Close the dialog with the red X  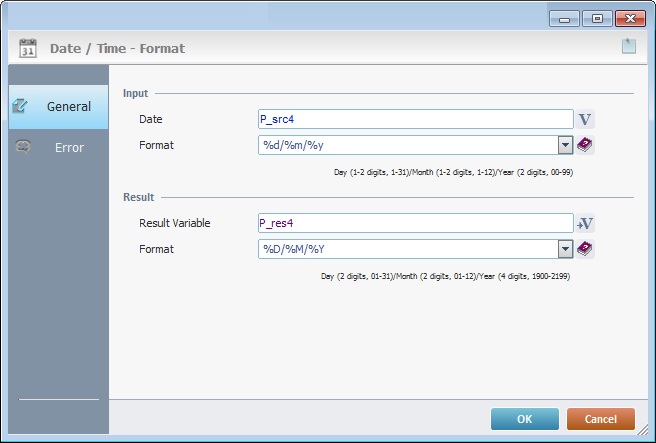[629, 18]
